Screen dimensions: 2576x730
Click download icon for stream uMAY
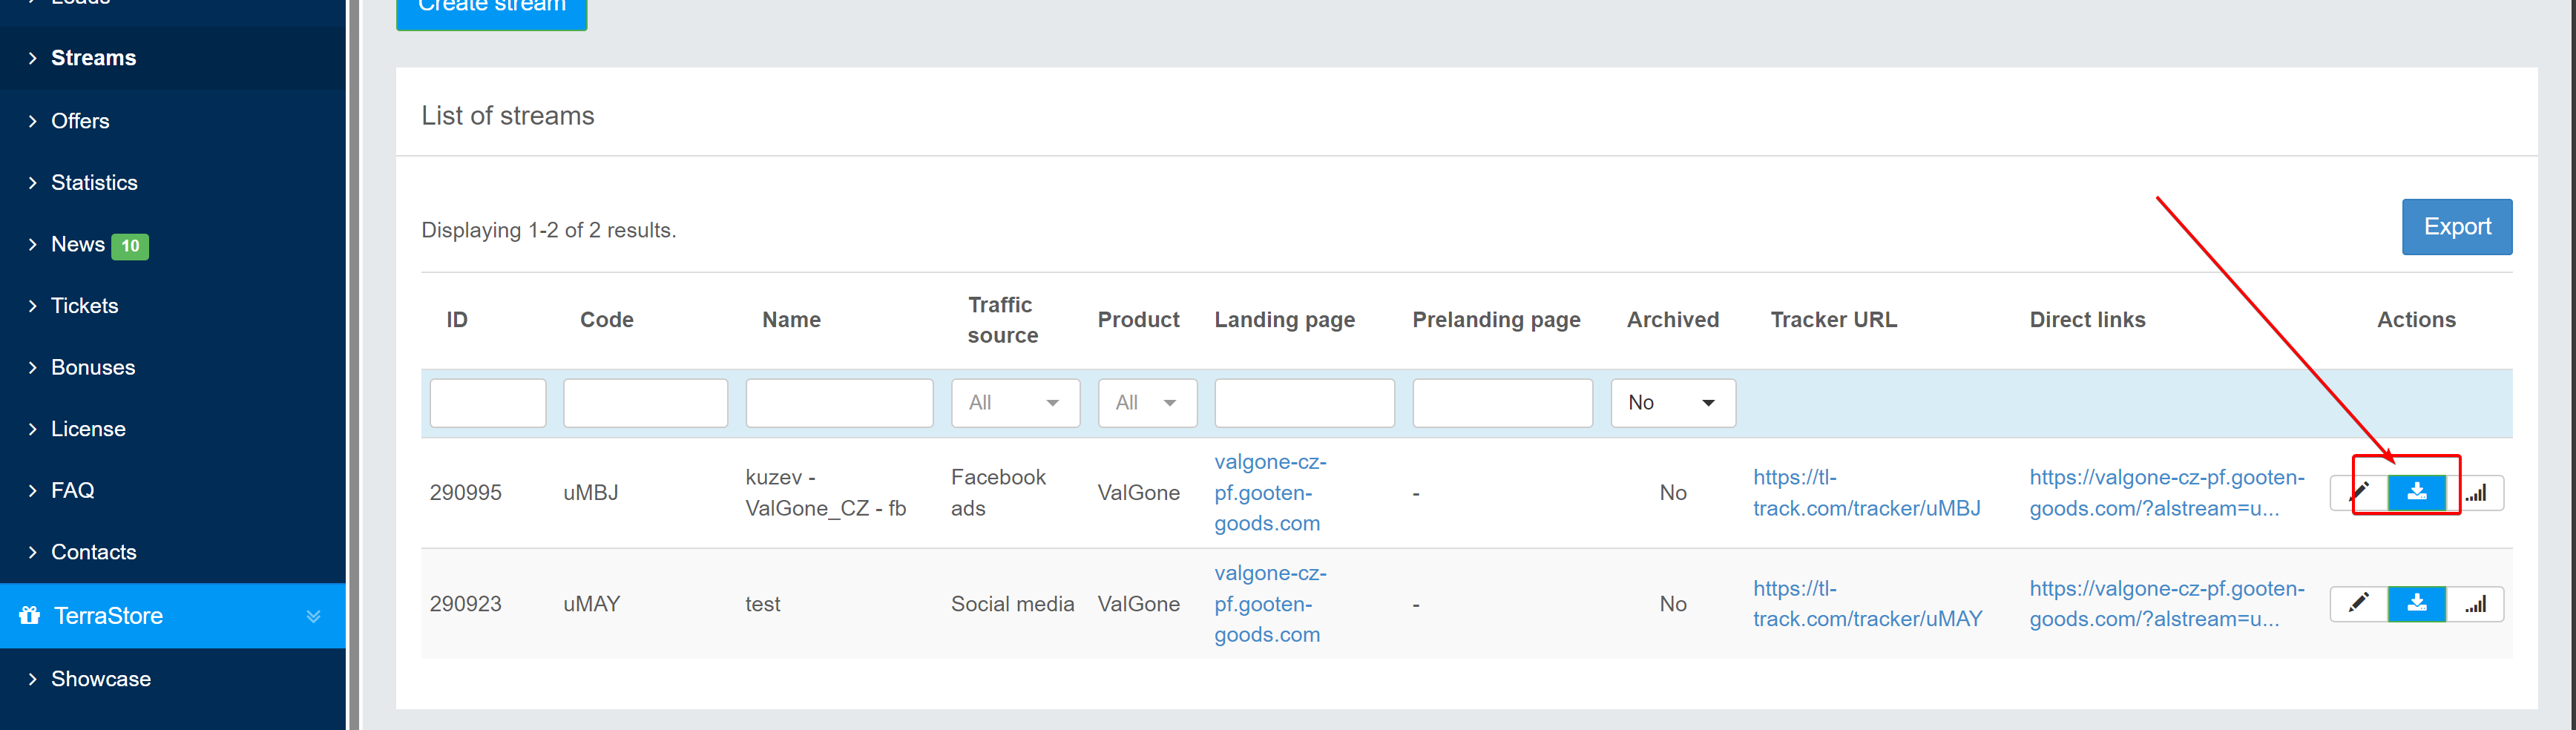tap(2416, 603)
